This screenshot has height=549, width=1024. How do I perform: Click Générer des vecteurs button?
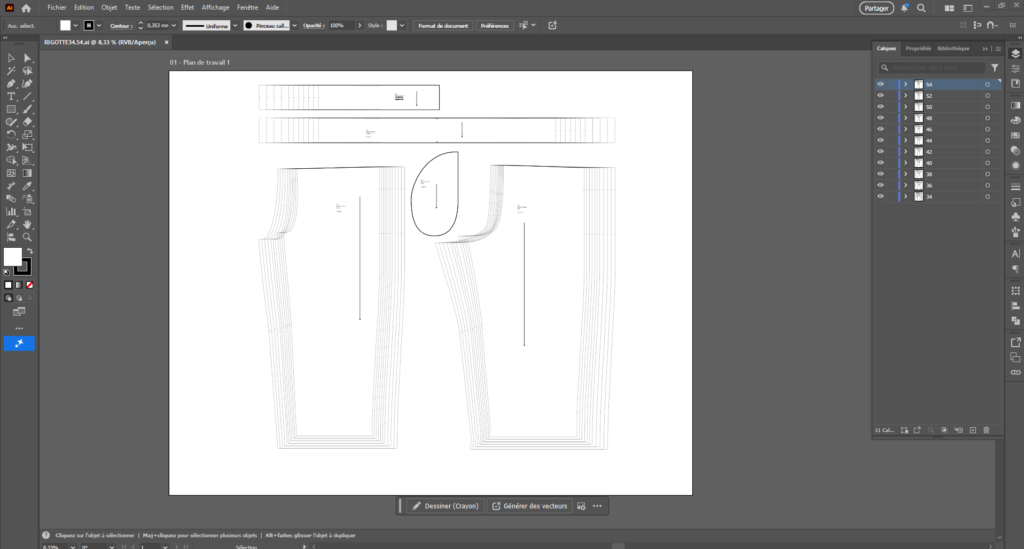528,506
